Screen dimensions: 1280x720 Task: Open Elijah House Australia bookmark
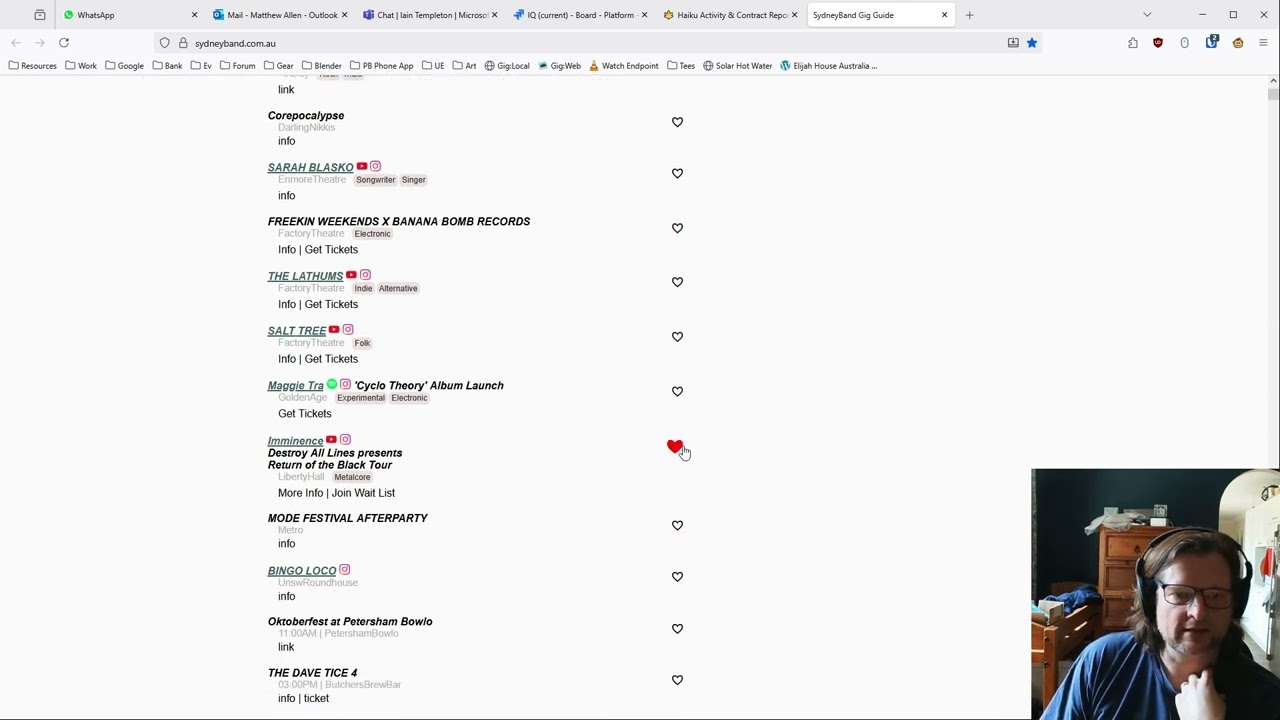point(829,66)
